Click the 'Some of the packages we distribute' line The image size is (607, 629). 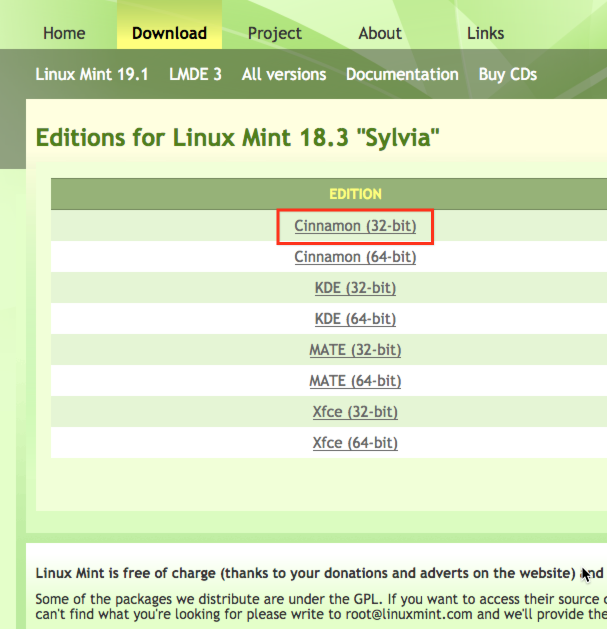click(321, 599)
